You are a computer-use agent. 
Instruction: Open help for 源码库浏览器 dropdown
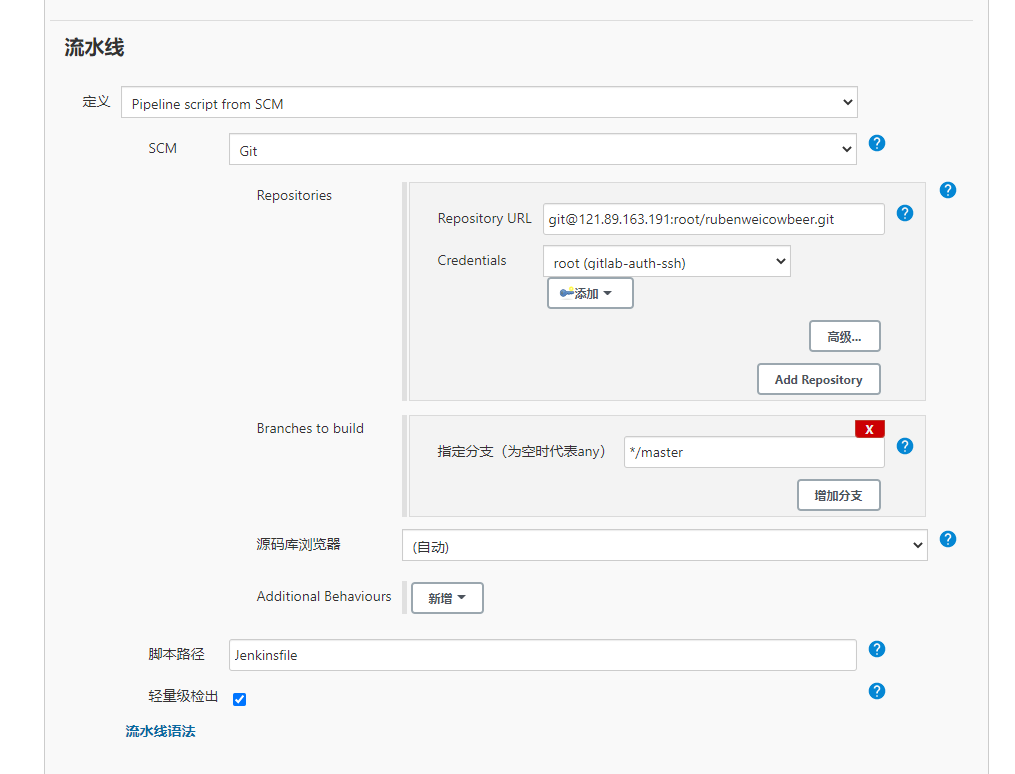[948, 539]
